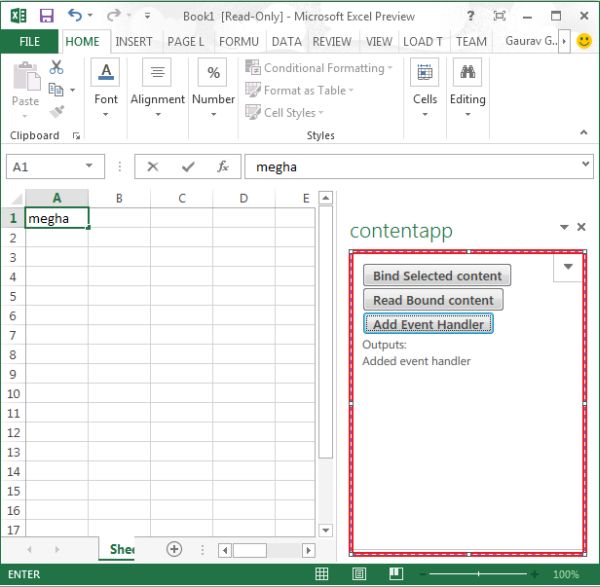Open the app menu arrow inside contentapp frame
Image resolution: width=600 pixels, height=587 pixels.
(568, 266)
